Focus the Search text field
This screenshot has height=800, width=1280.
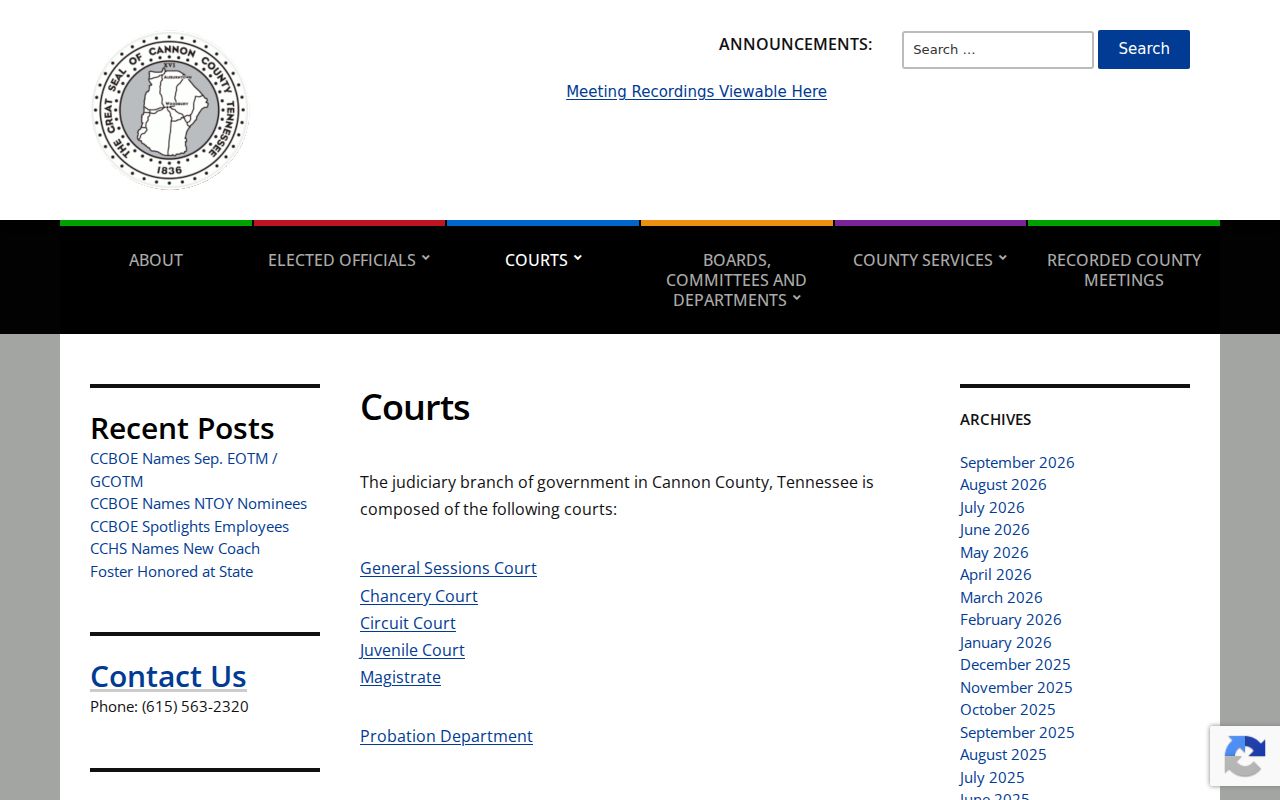tap(998, 50)
